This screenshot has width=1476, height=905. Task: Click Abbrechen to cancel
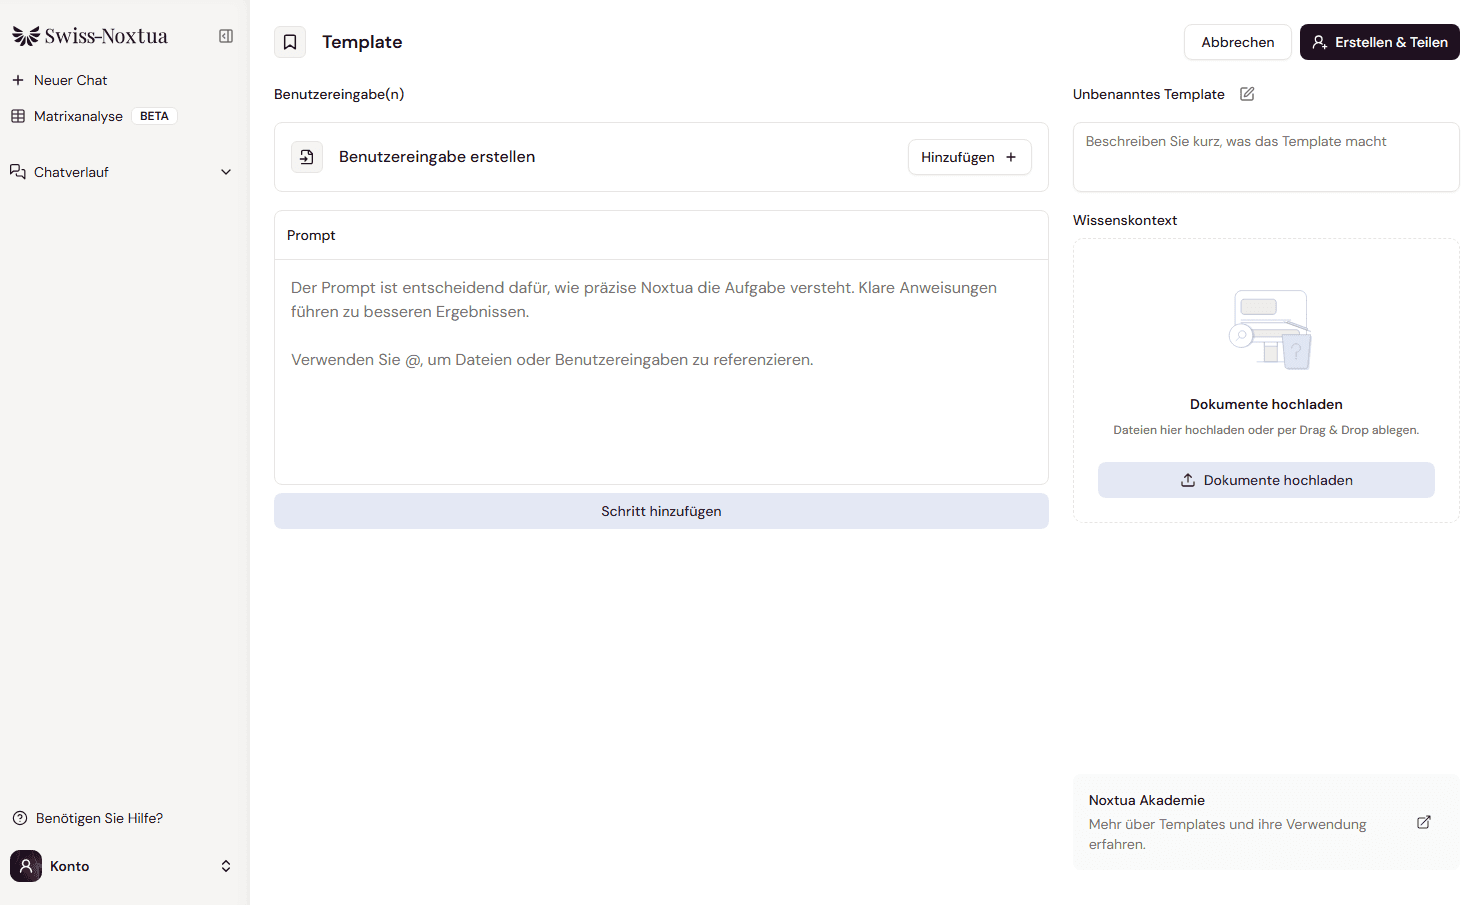click(1238, 42)
